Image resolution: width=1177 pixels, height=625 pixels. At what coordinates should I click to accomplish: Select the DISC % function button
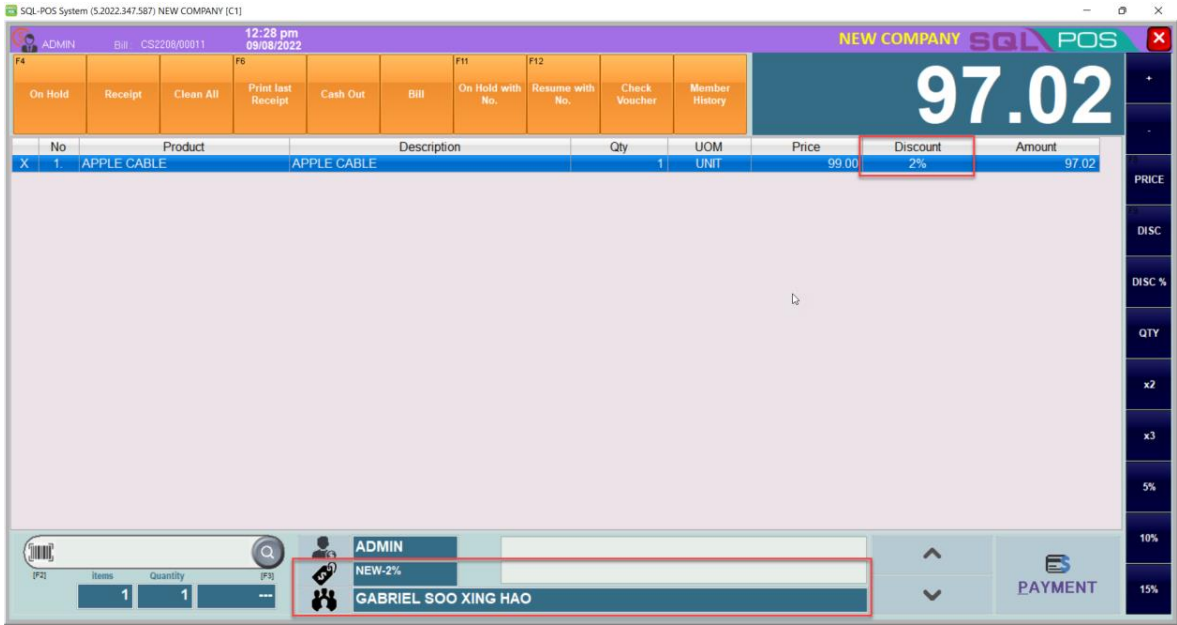tap(1149, 282)
